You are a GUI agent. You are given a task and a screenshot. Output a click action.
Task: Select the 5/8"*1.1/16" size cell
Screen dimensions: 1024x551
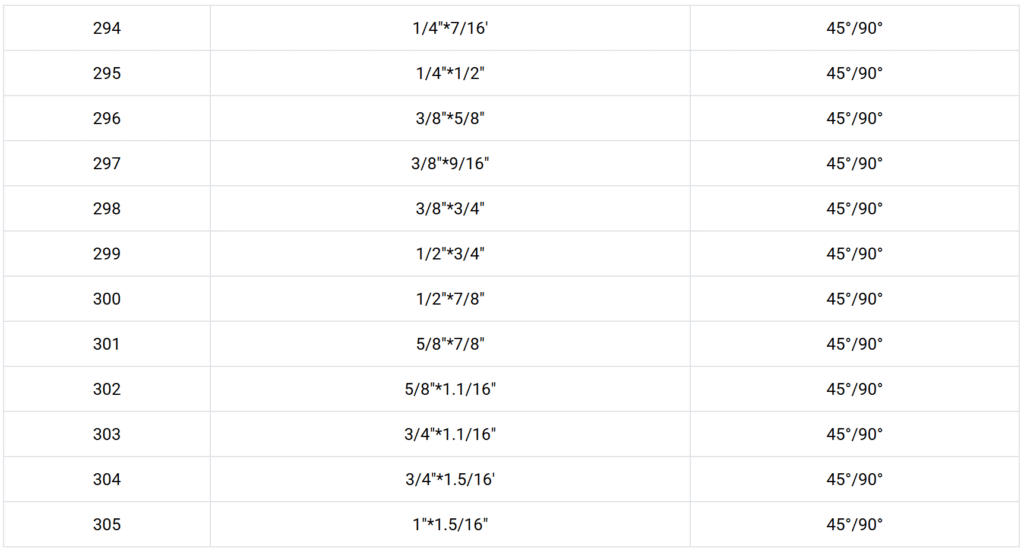click(450, 389)
